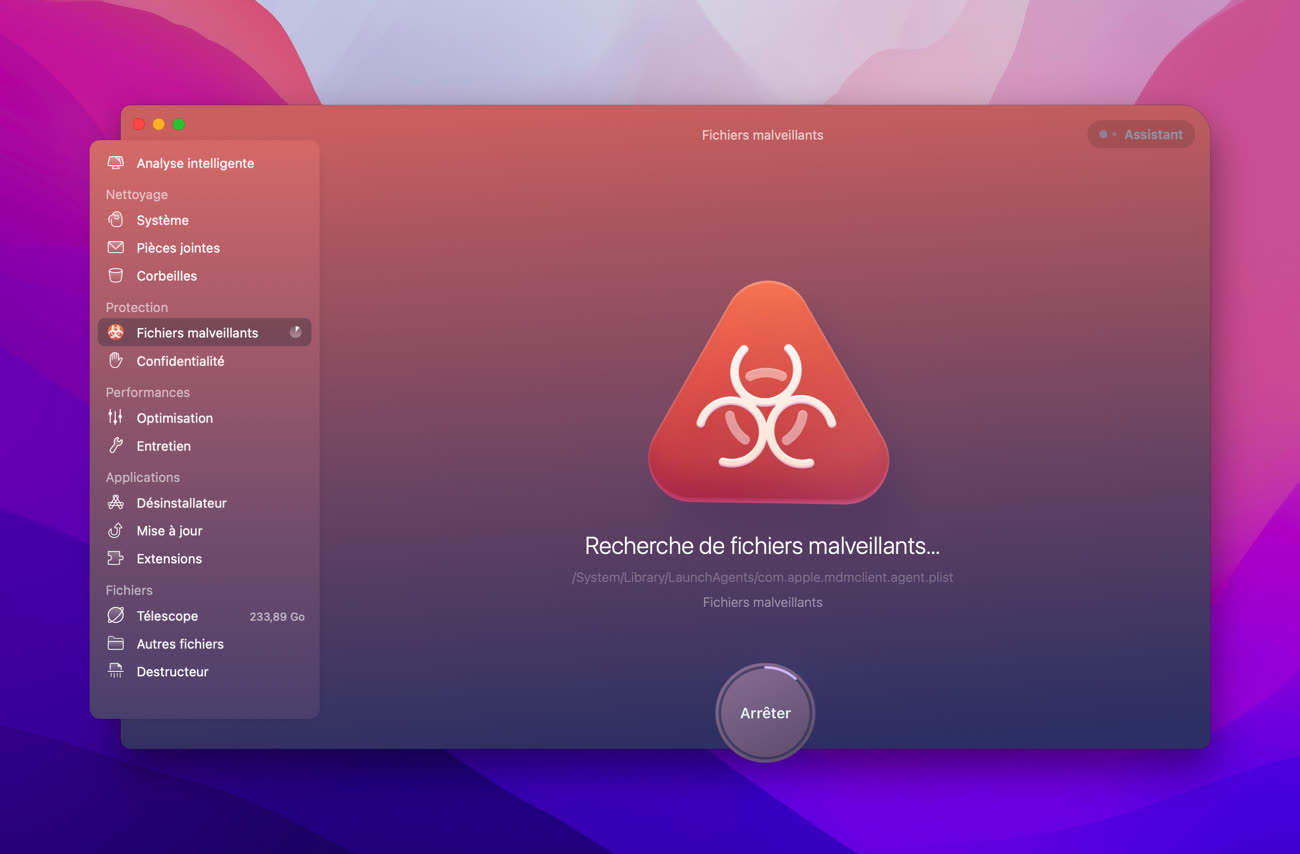The image size is (1300, 854).
Task: Click the green full-screen window button
Action: coord(179,124)
